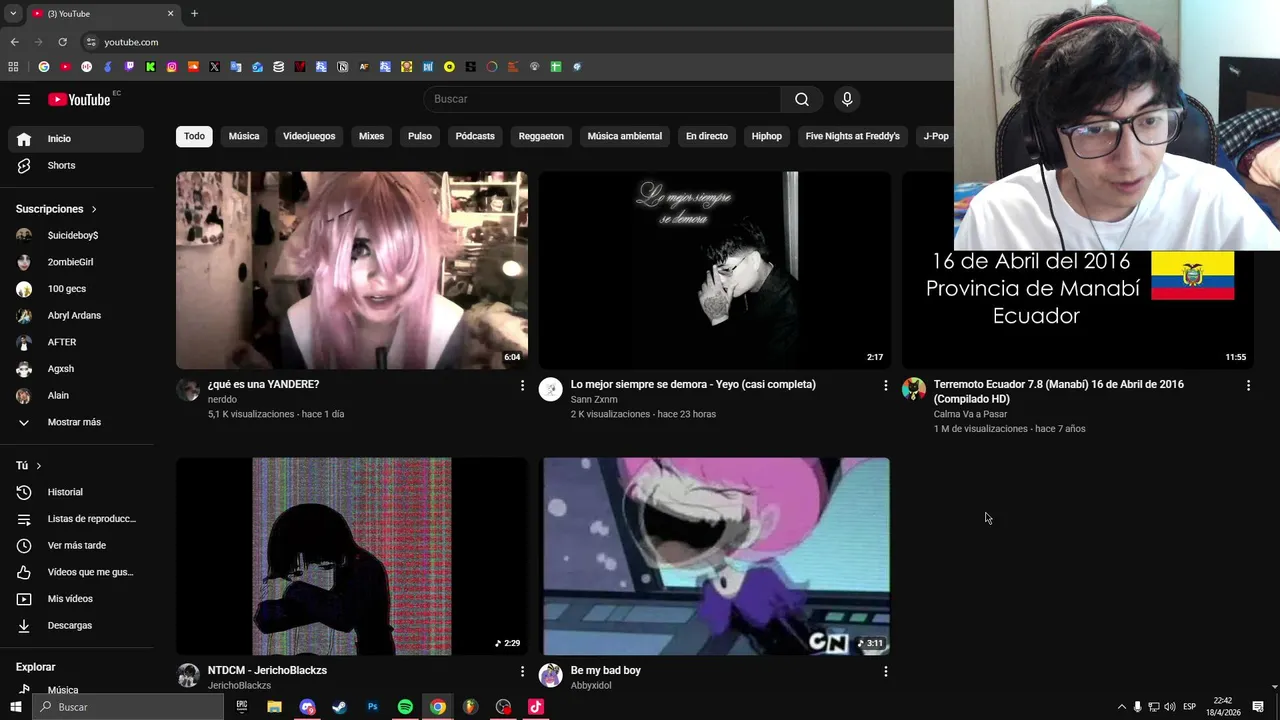
Task: Open options for Lo mejor siempre se demora
Action: (x=885, y=385)
